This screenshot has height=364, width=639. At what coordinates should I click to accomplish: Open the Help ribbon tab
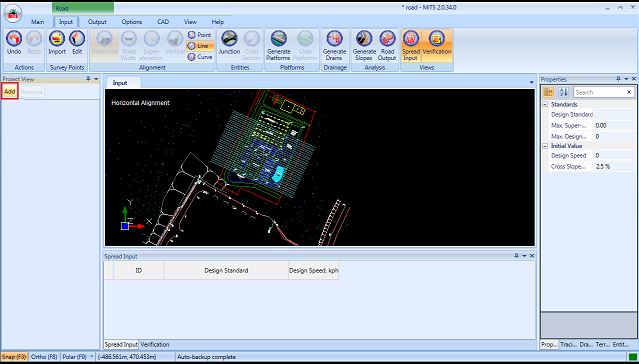218,22
